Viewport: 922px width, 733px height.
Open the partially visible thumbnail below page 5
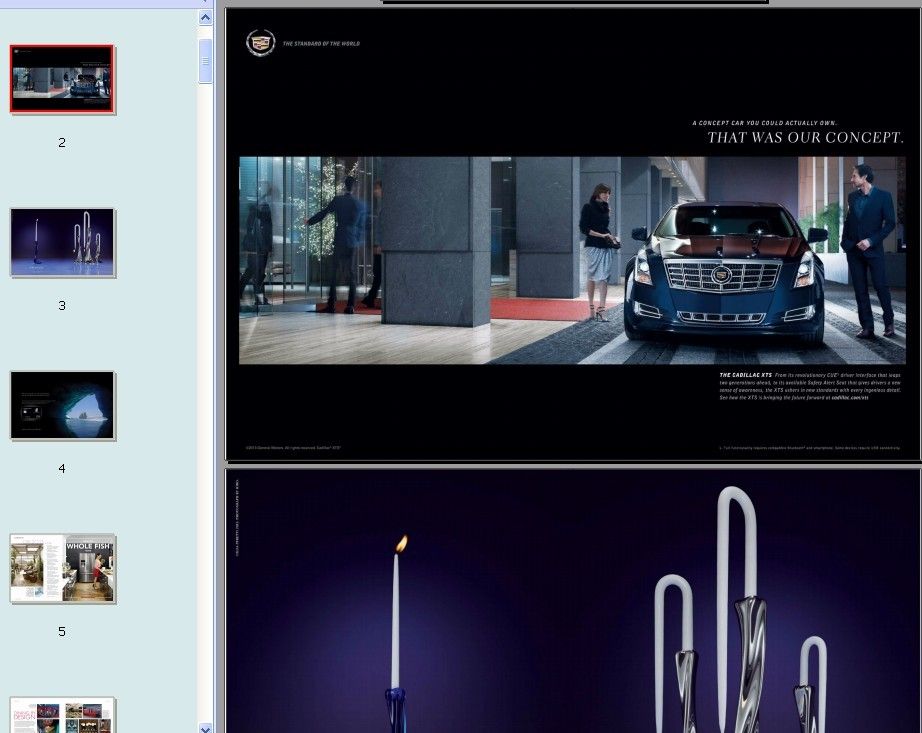62,715
